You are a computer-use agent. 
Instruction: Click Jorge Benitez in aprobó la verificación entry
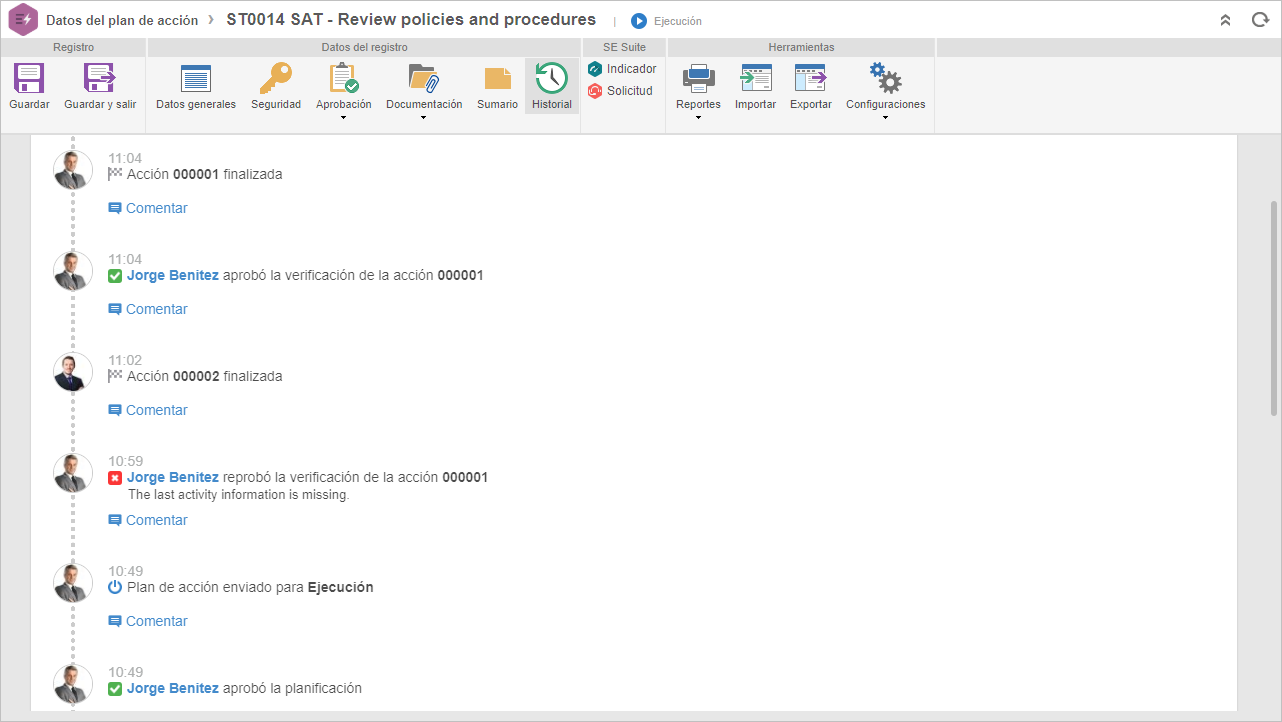pyautogui.click(x=173, y=275)
